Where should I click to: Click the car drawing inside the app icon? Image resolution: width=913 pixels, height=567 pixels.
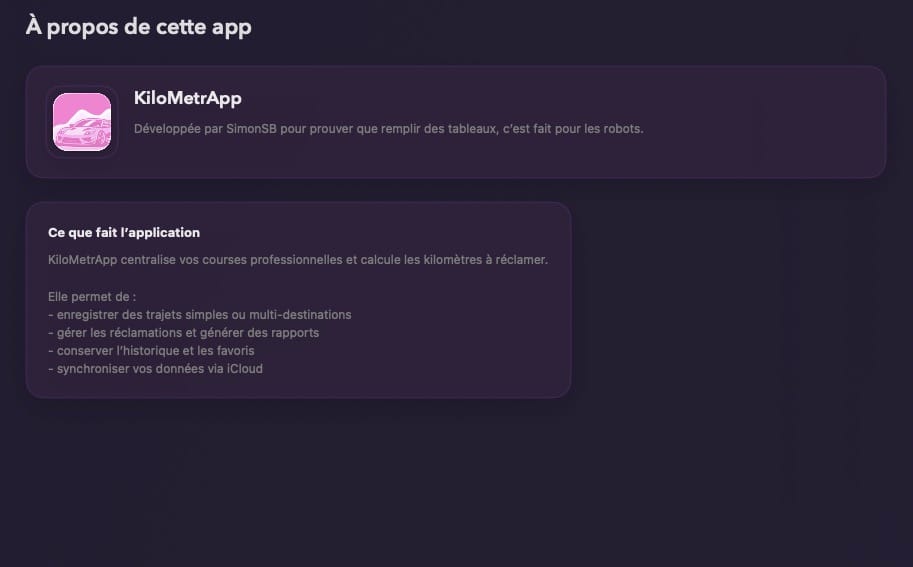tap(82, 135)
